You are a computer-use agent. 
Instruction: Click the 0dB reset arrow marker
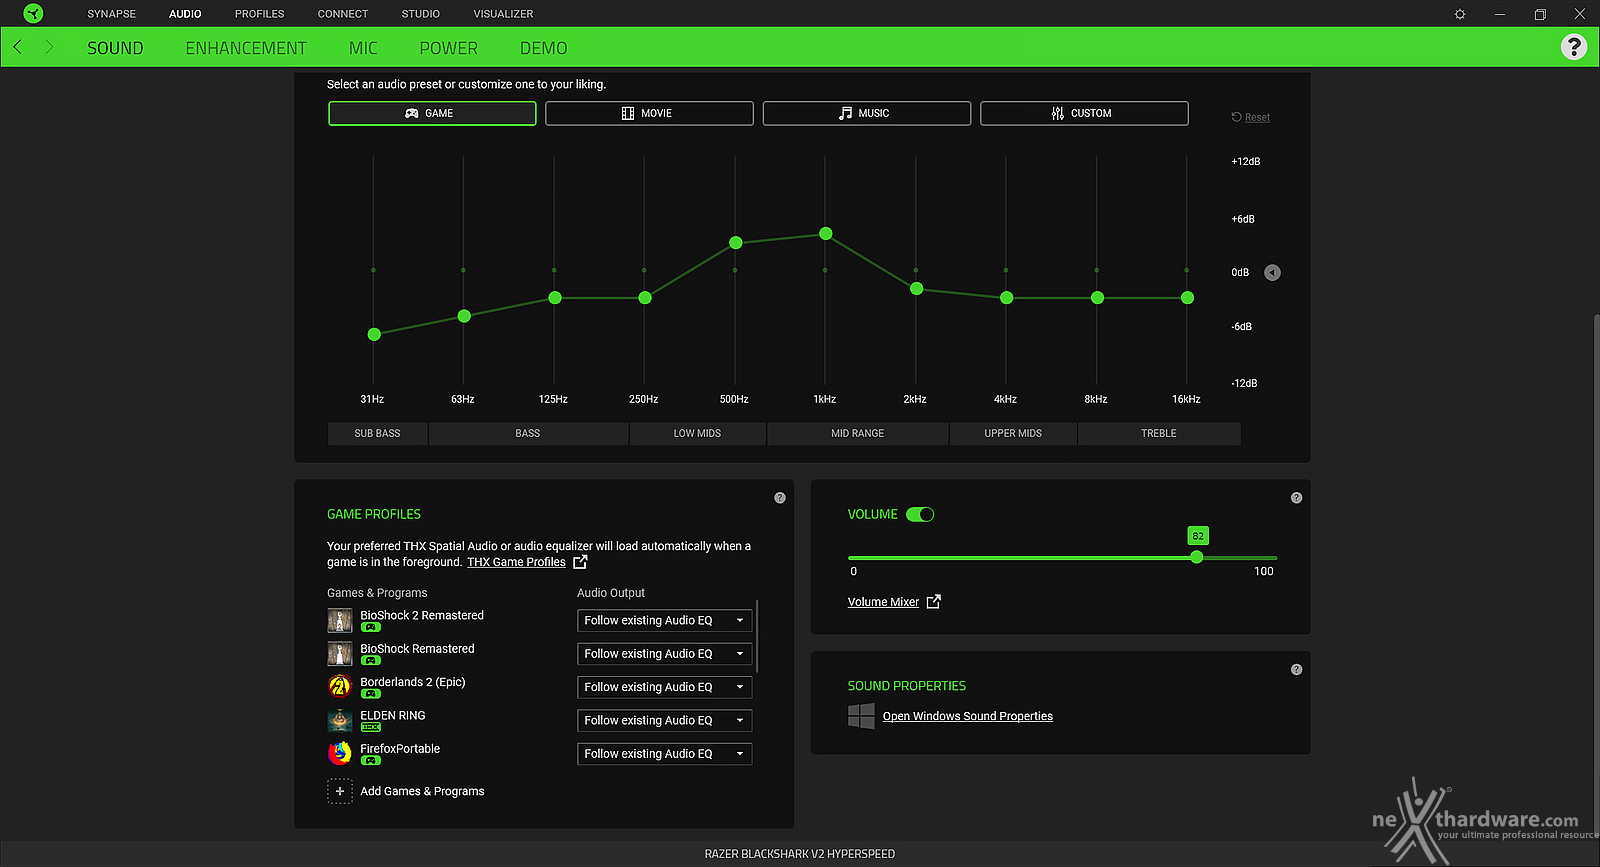1272,272
